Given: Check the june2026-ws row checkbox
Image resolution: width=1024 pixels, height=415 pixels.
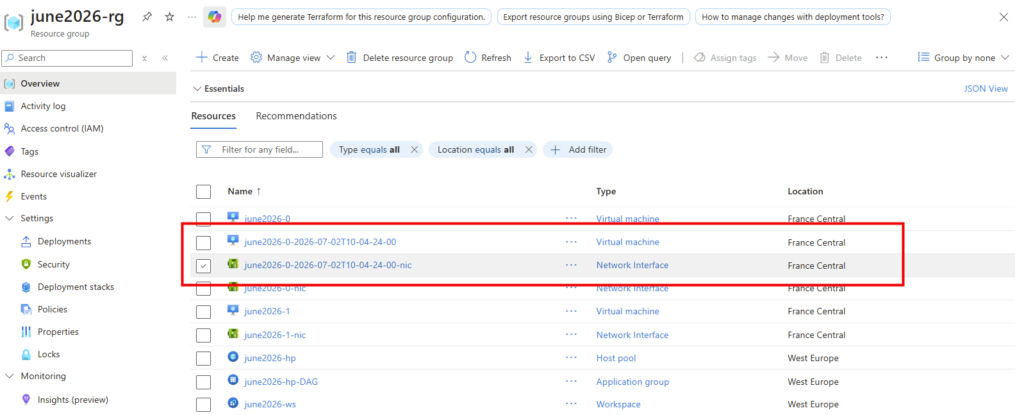Looking at the screenshot, I should click(204, 405).
